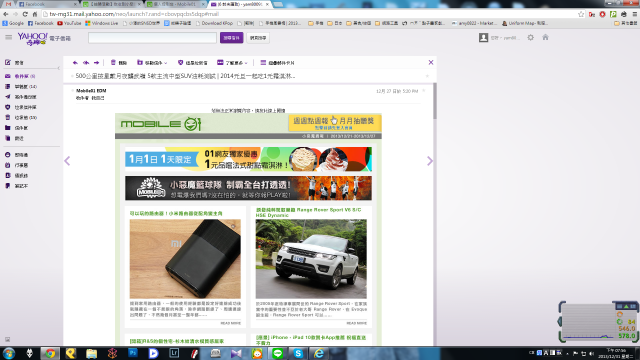Click the Delete trash button in mail toolbar
The image size is (640, 360).
(119, 62)
